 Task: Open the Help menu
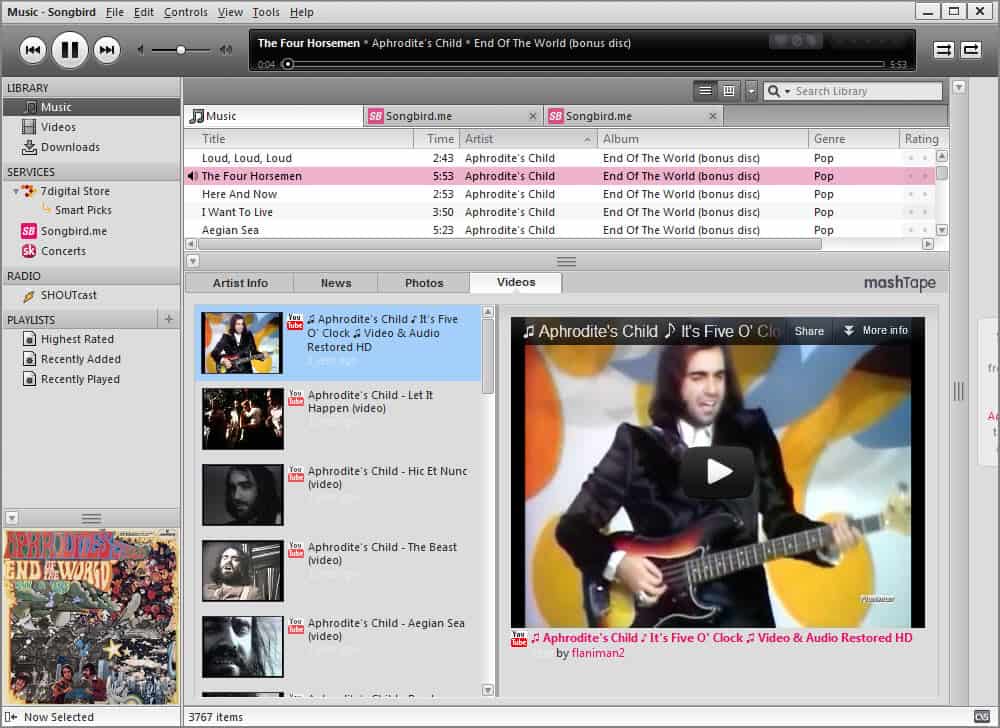302,12
